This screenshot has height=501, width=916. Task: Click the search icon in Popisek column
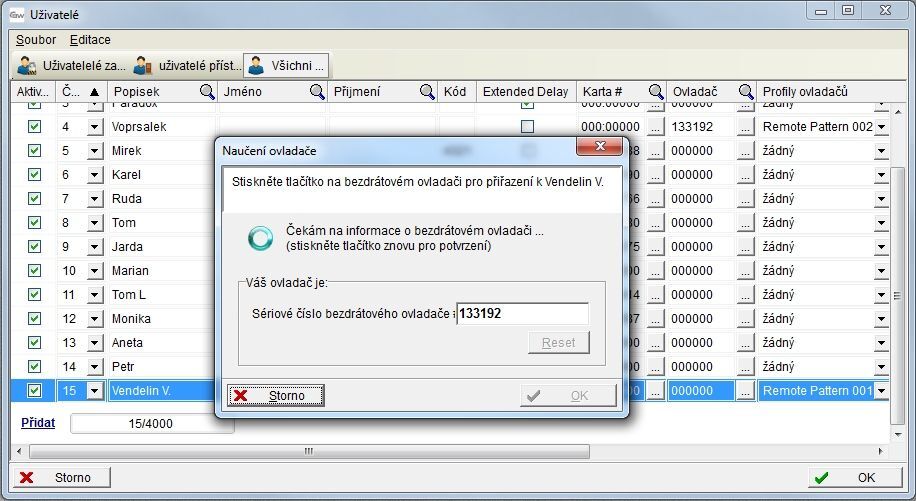207,92
